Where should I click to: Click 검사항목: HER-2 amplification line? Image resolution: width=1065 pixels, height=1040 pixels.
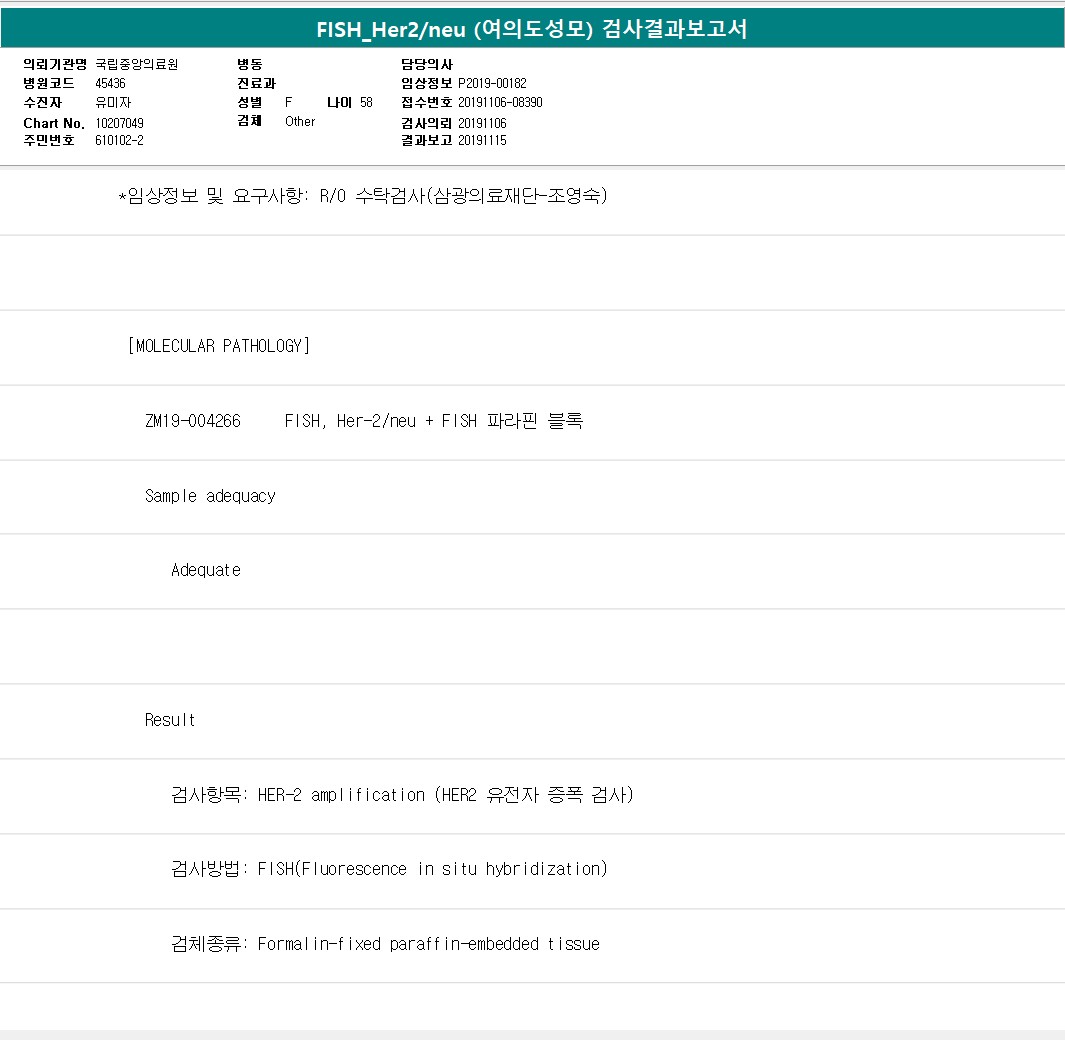pos(402,795)
